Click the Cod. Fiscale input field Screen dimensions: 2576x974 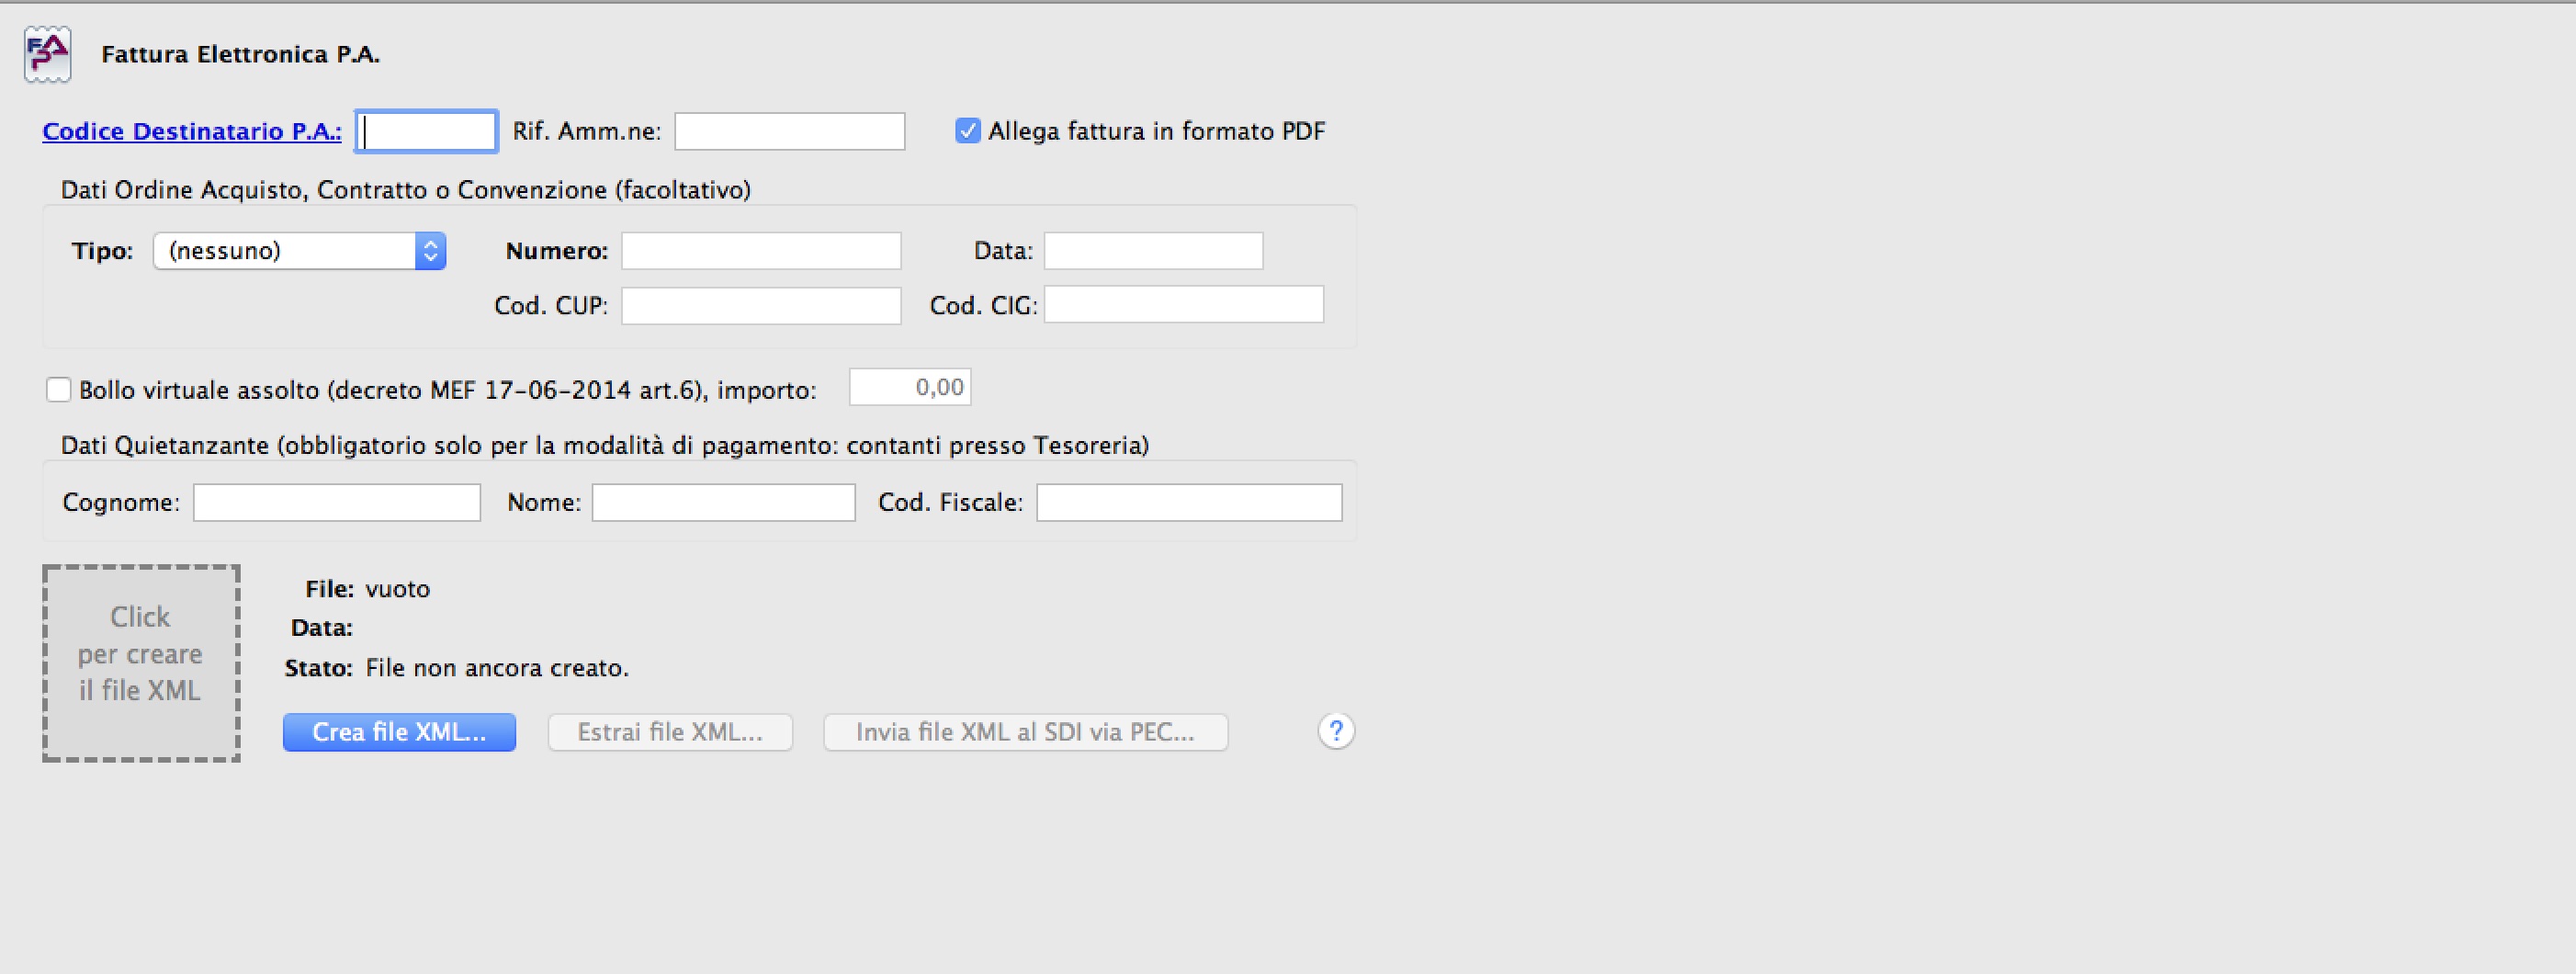[1189, 502]
